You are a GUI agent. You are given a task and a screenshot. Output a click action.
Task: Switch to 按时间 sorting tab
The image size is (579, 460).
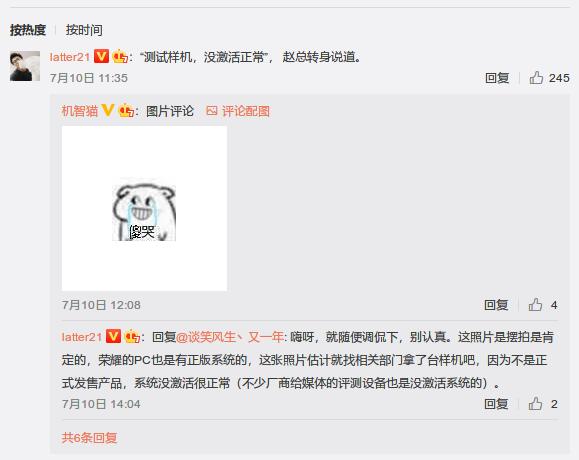click(x=84, y=30)
